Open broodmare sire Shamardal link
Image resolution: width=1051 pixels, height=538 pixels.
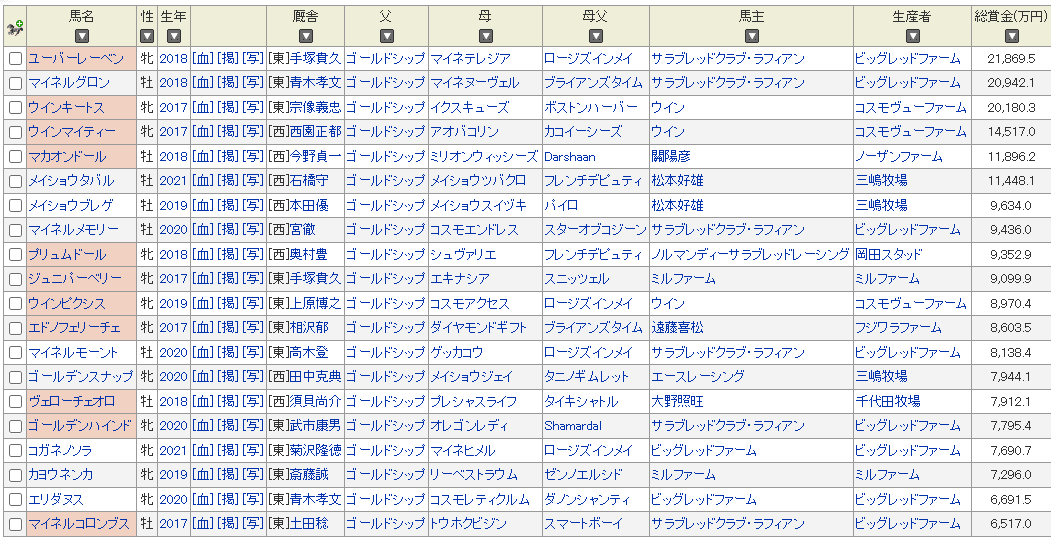573,426
